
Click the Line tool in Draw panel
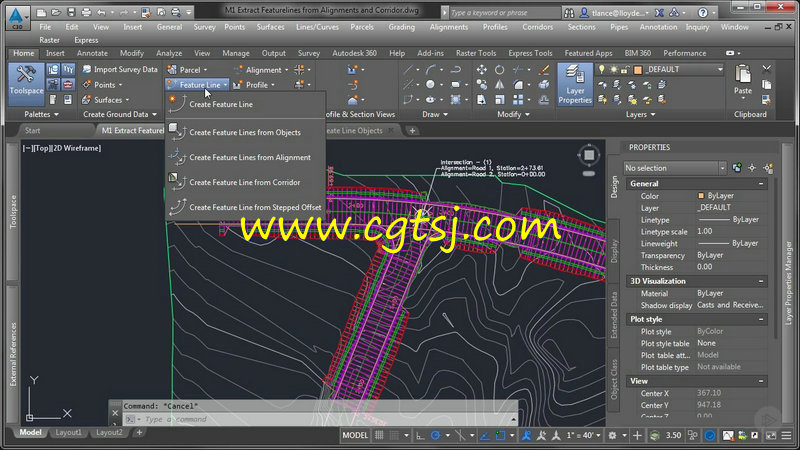(409, 69)
